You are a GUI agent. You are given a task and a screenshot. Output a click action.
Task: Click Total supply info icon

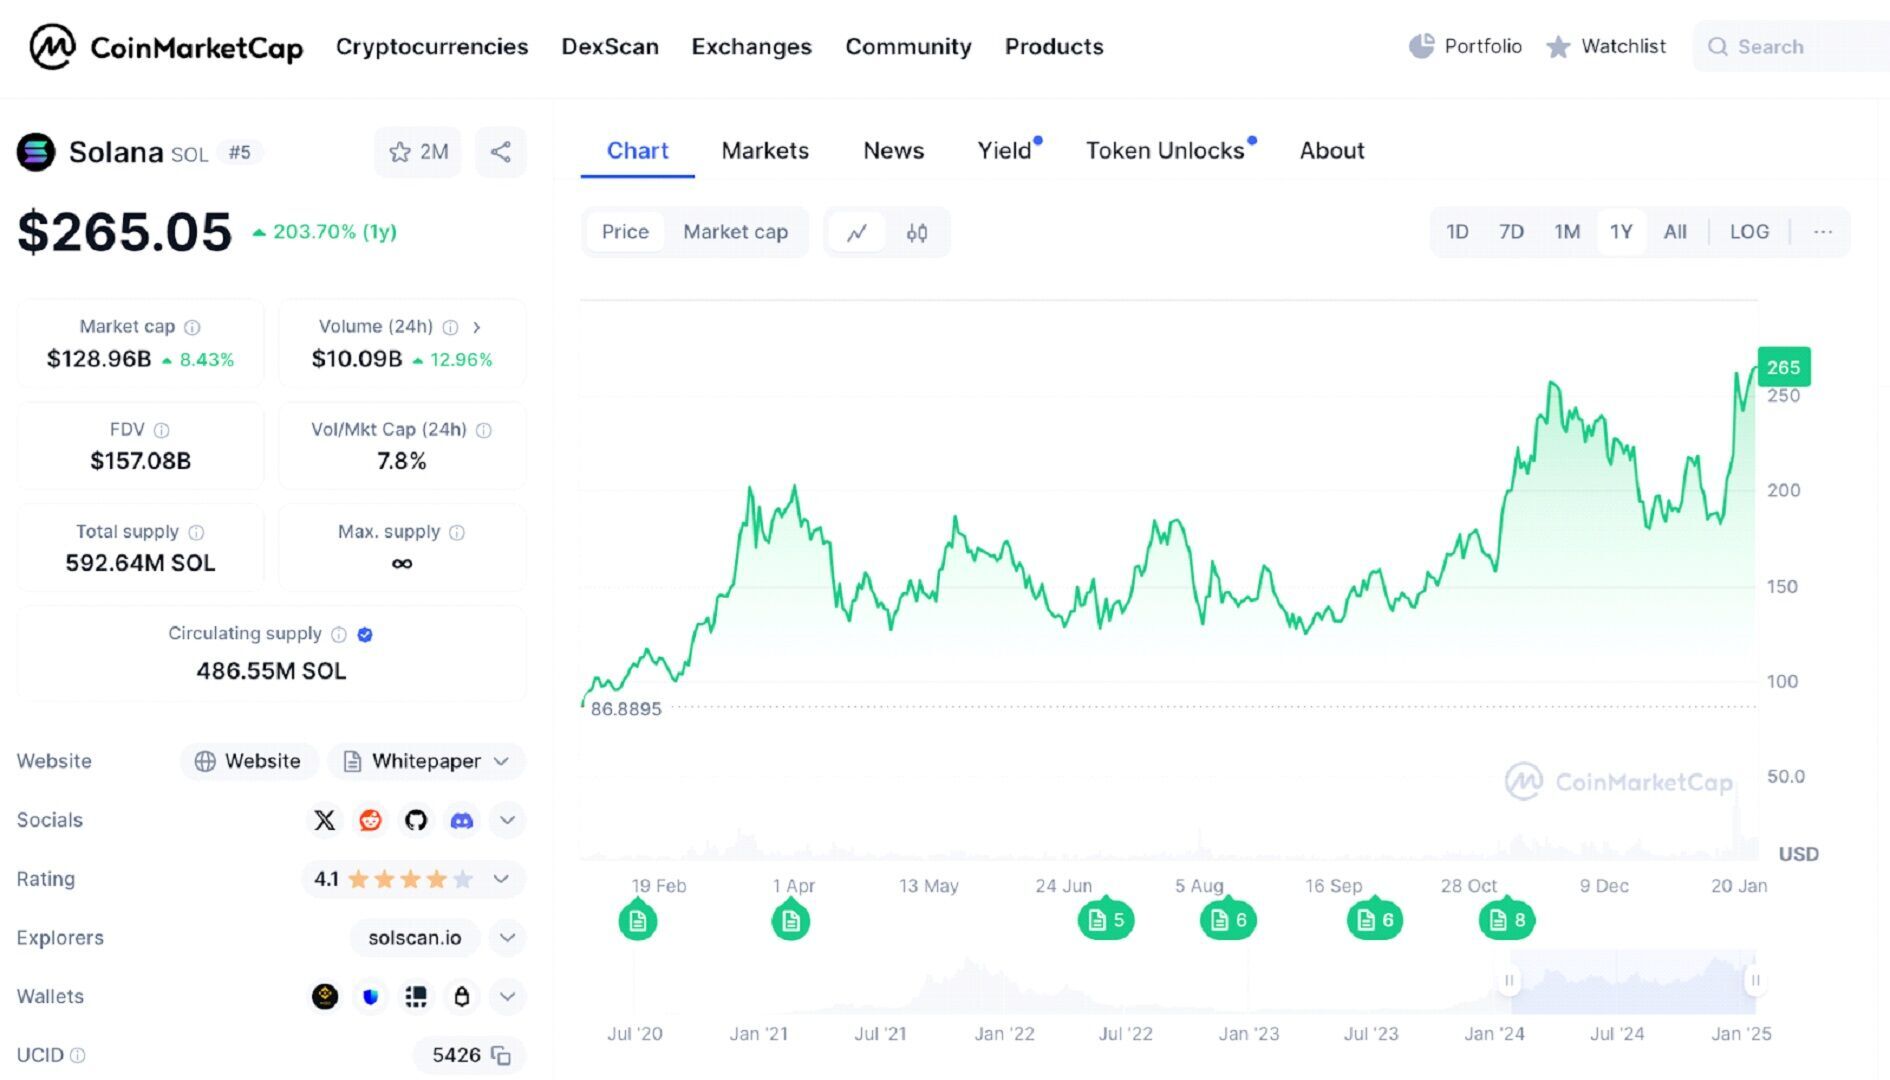tap(196, 532)
